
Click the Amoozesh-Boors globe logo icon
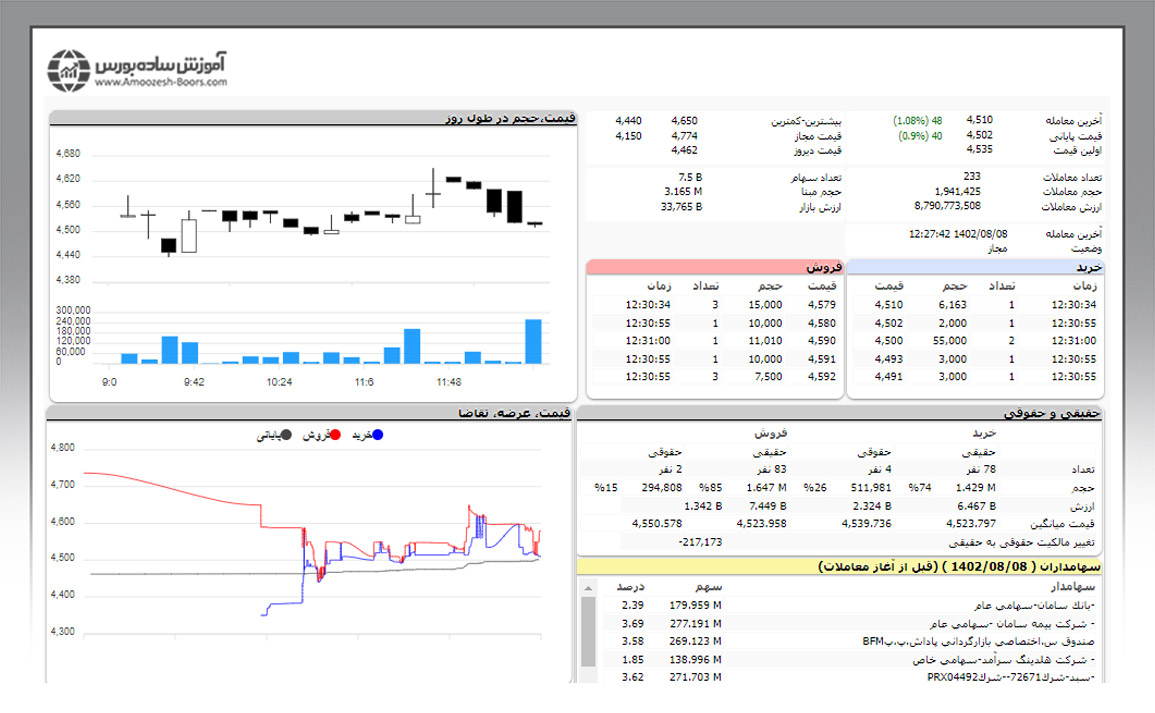[x=70, y=68]
